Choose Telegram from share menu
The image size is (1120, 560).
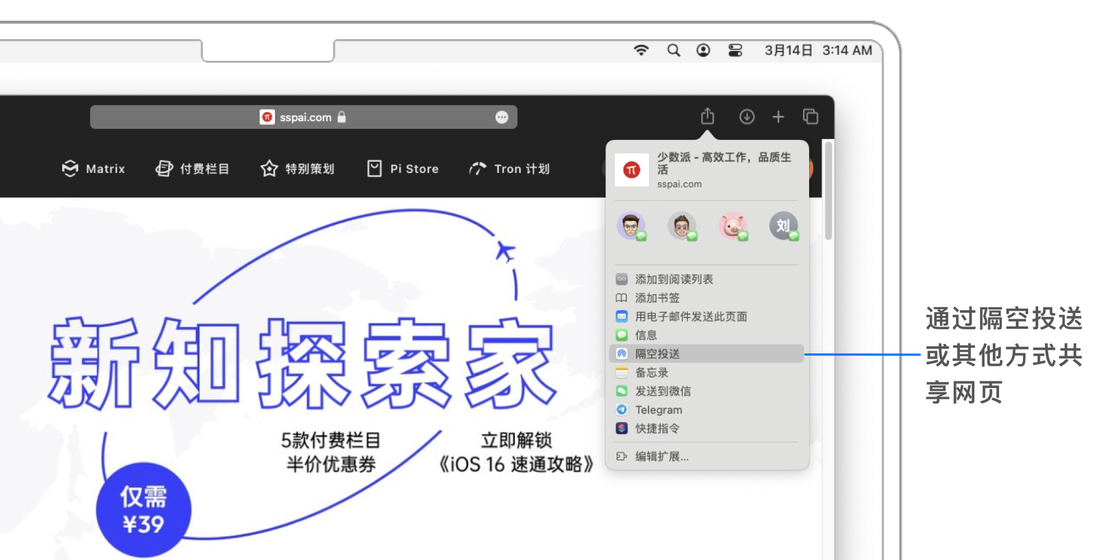(658, 410)
